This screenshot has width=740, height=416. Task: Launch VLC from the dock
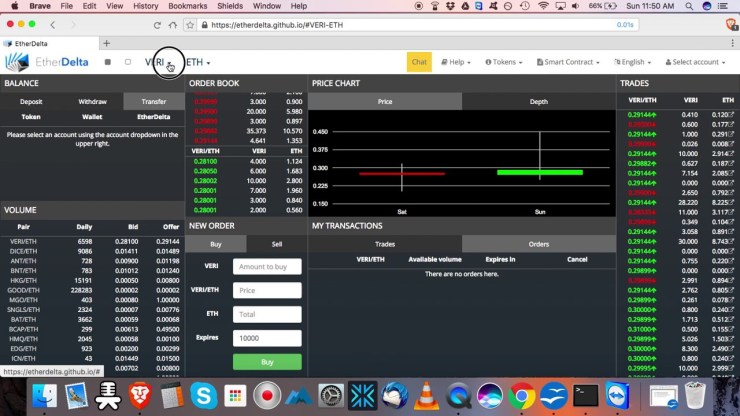pos(426,396)
